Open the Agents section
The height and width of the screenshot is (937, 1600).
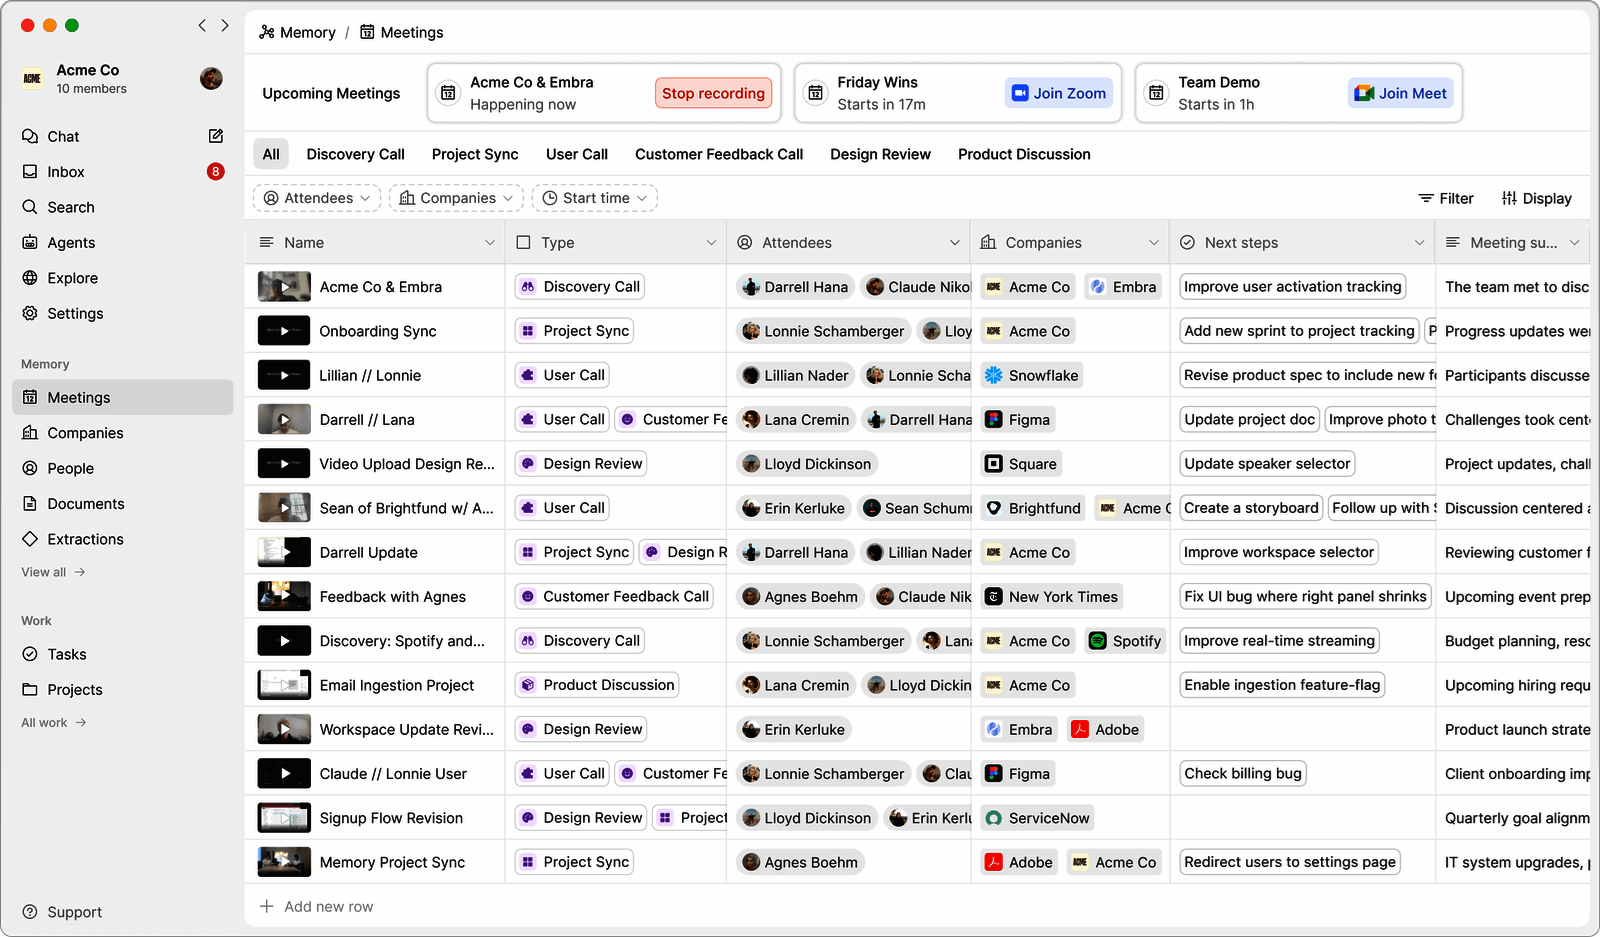pos(71,243)
